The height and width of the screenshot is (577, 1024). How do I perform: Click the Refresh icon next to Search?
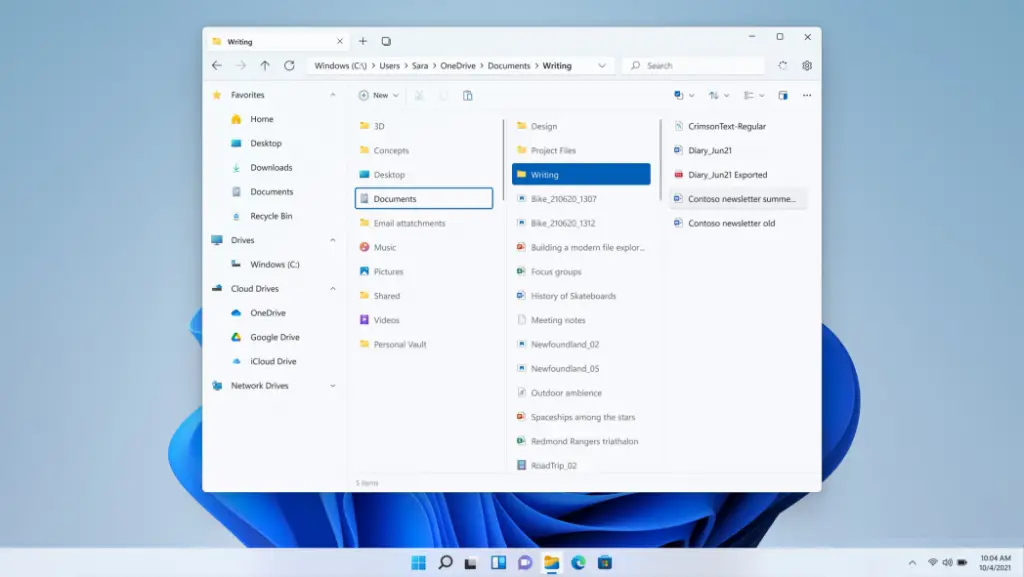coord(784,65)
